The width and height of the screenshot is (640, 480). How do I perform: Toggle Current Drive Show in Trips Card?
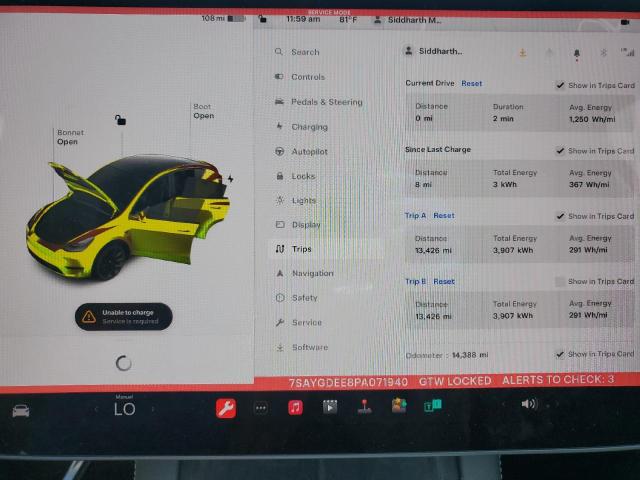tap(560, 85)
